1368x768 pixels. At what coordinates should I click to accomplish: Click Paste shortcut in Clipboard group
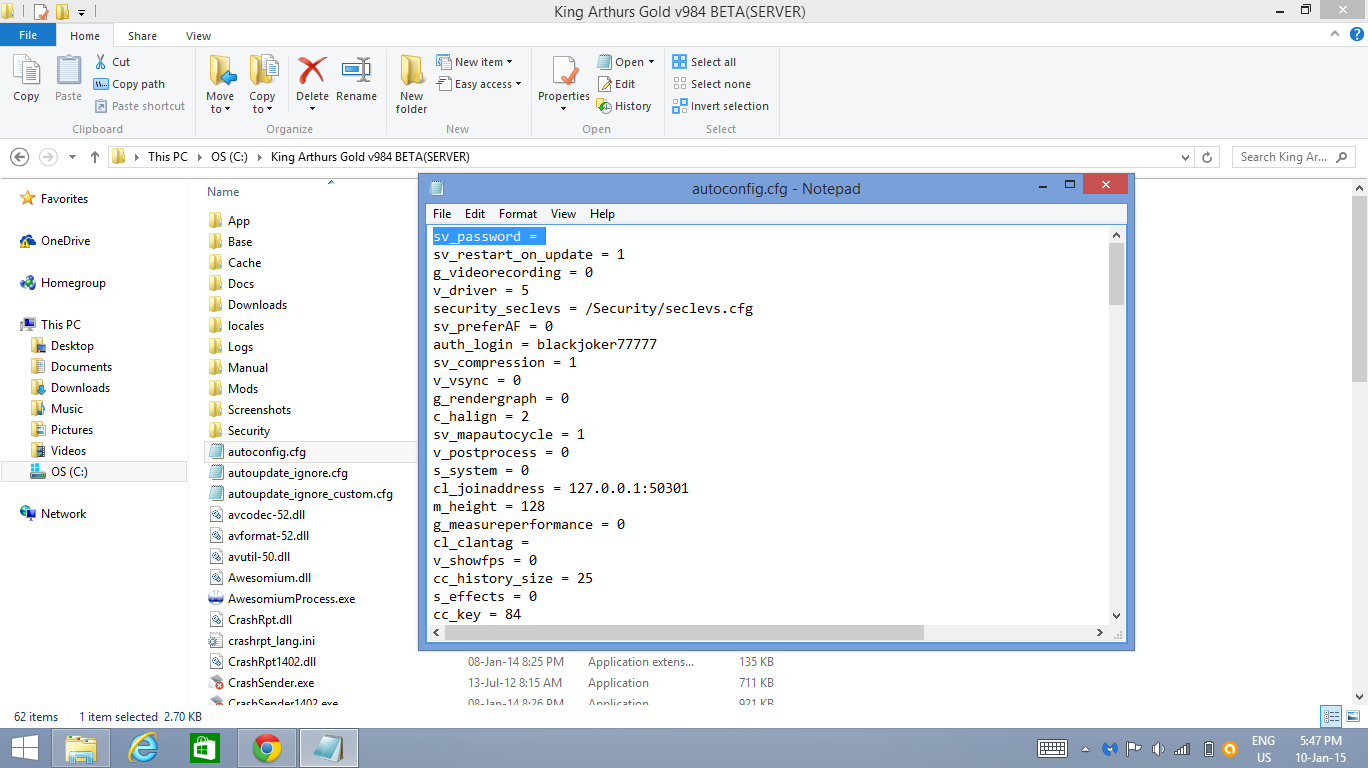[139, 106]
